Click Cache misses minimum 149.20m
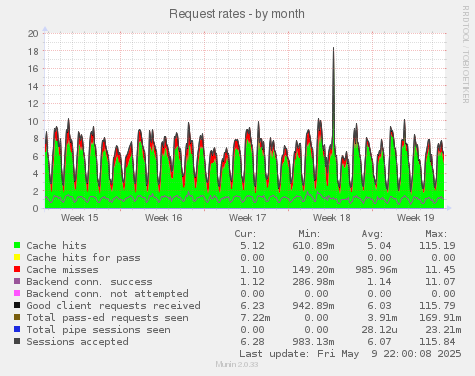 (x=313, y=270)
